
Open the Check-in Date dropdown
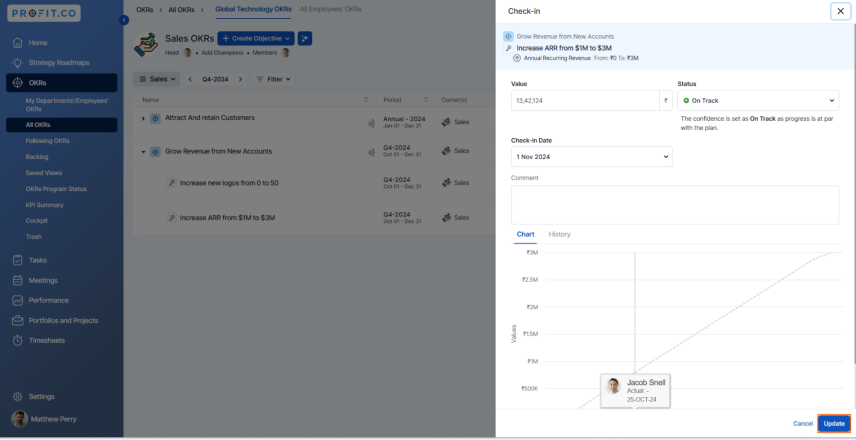[x=591, y=157]
